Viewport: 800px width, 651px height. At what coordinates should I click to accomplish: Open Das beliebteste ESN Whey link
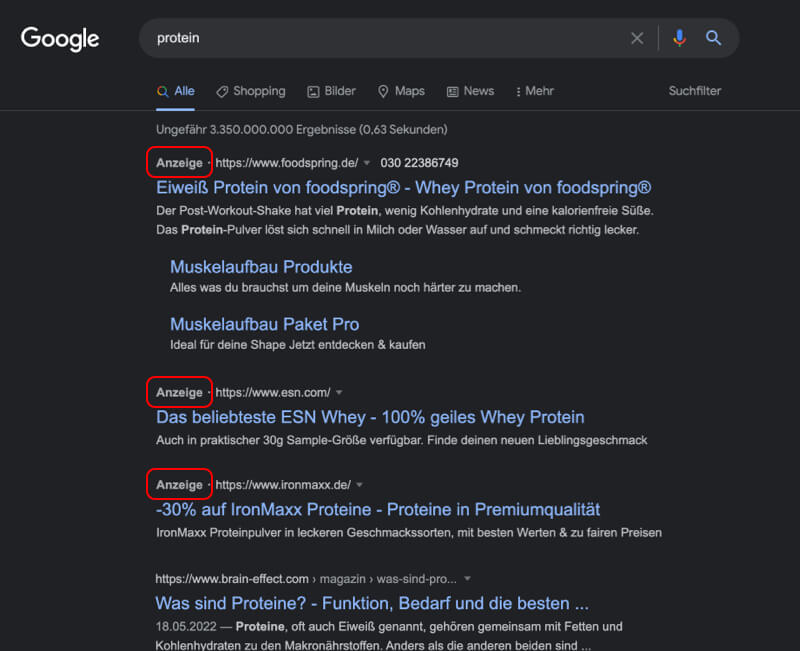click(x=370, y=417)
